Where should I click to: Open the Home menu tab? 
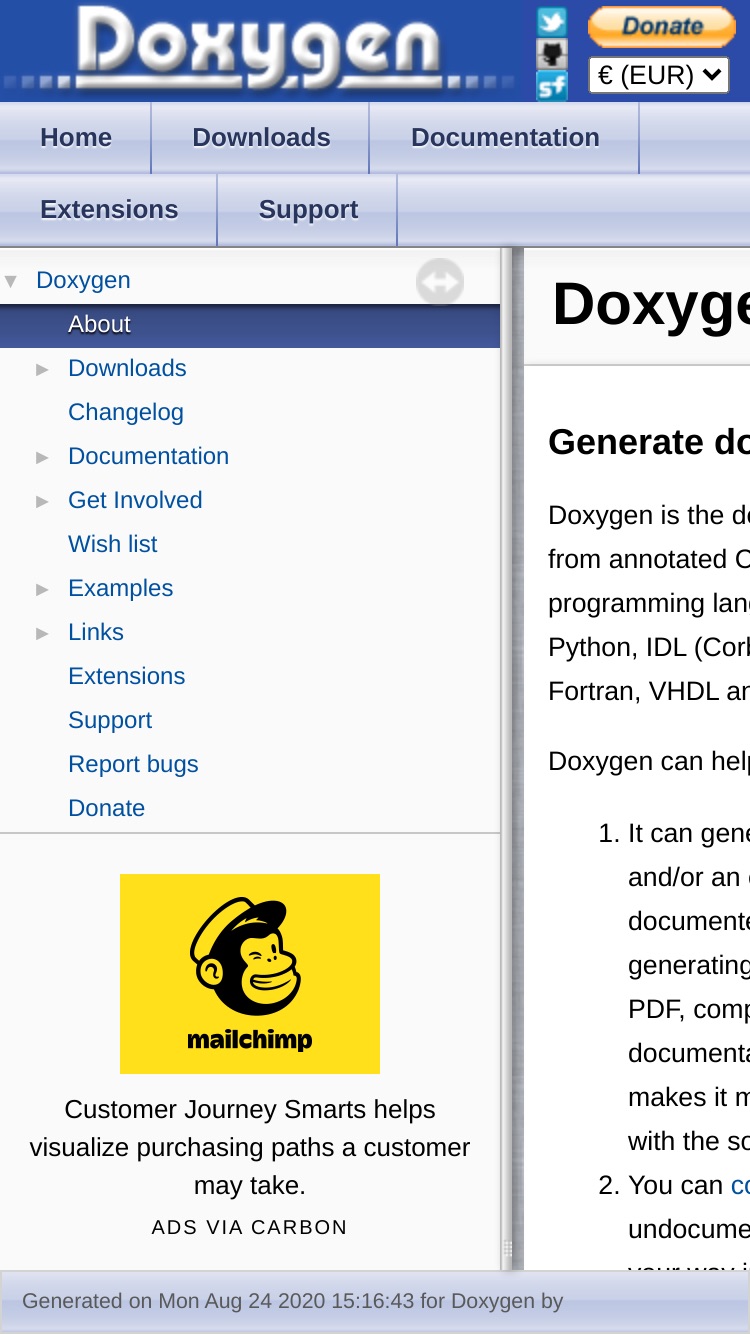76,137
